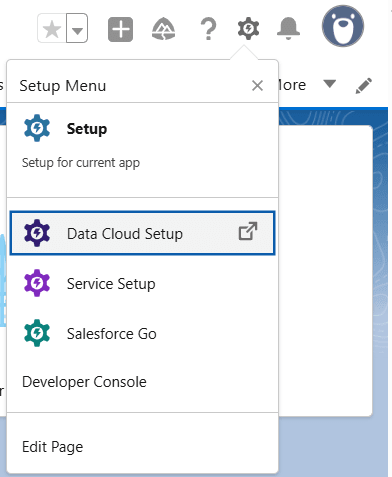Screen dimensions: 392x477
Task: Click the teal Salesforce Go gear icon
Action: point(37,333)
